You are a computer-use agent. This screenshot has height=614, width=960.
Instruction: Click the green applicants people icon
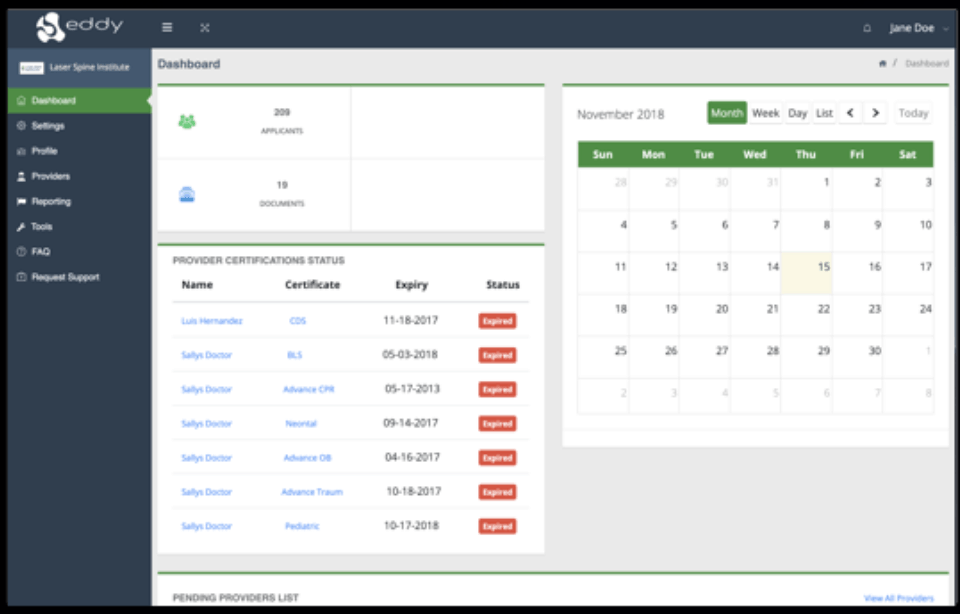[x=187, y=122]
